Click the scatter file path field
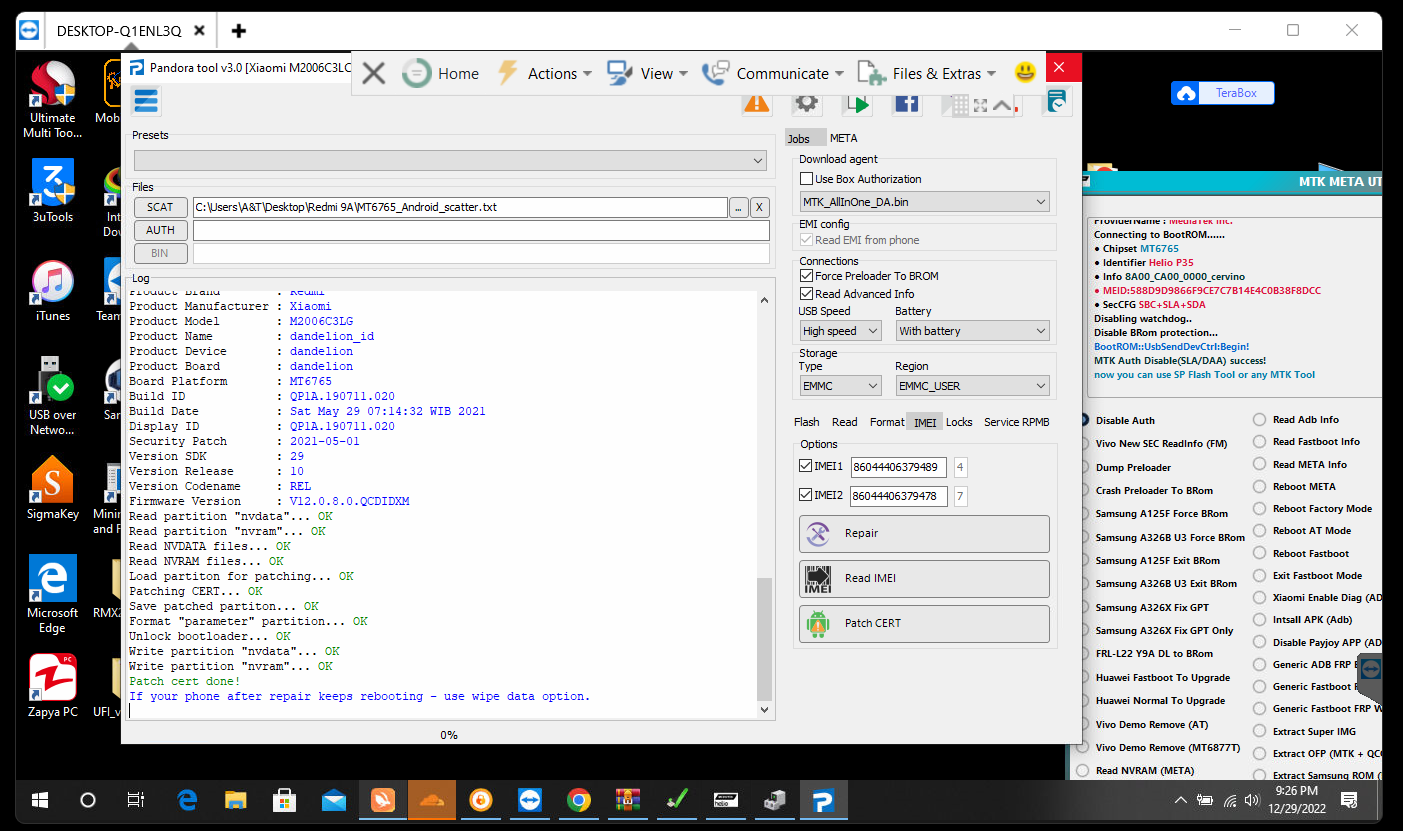1403x831 pixels. coord(460,207)
